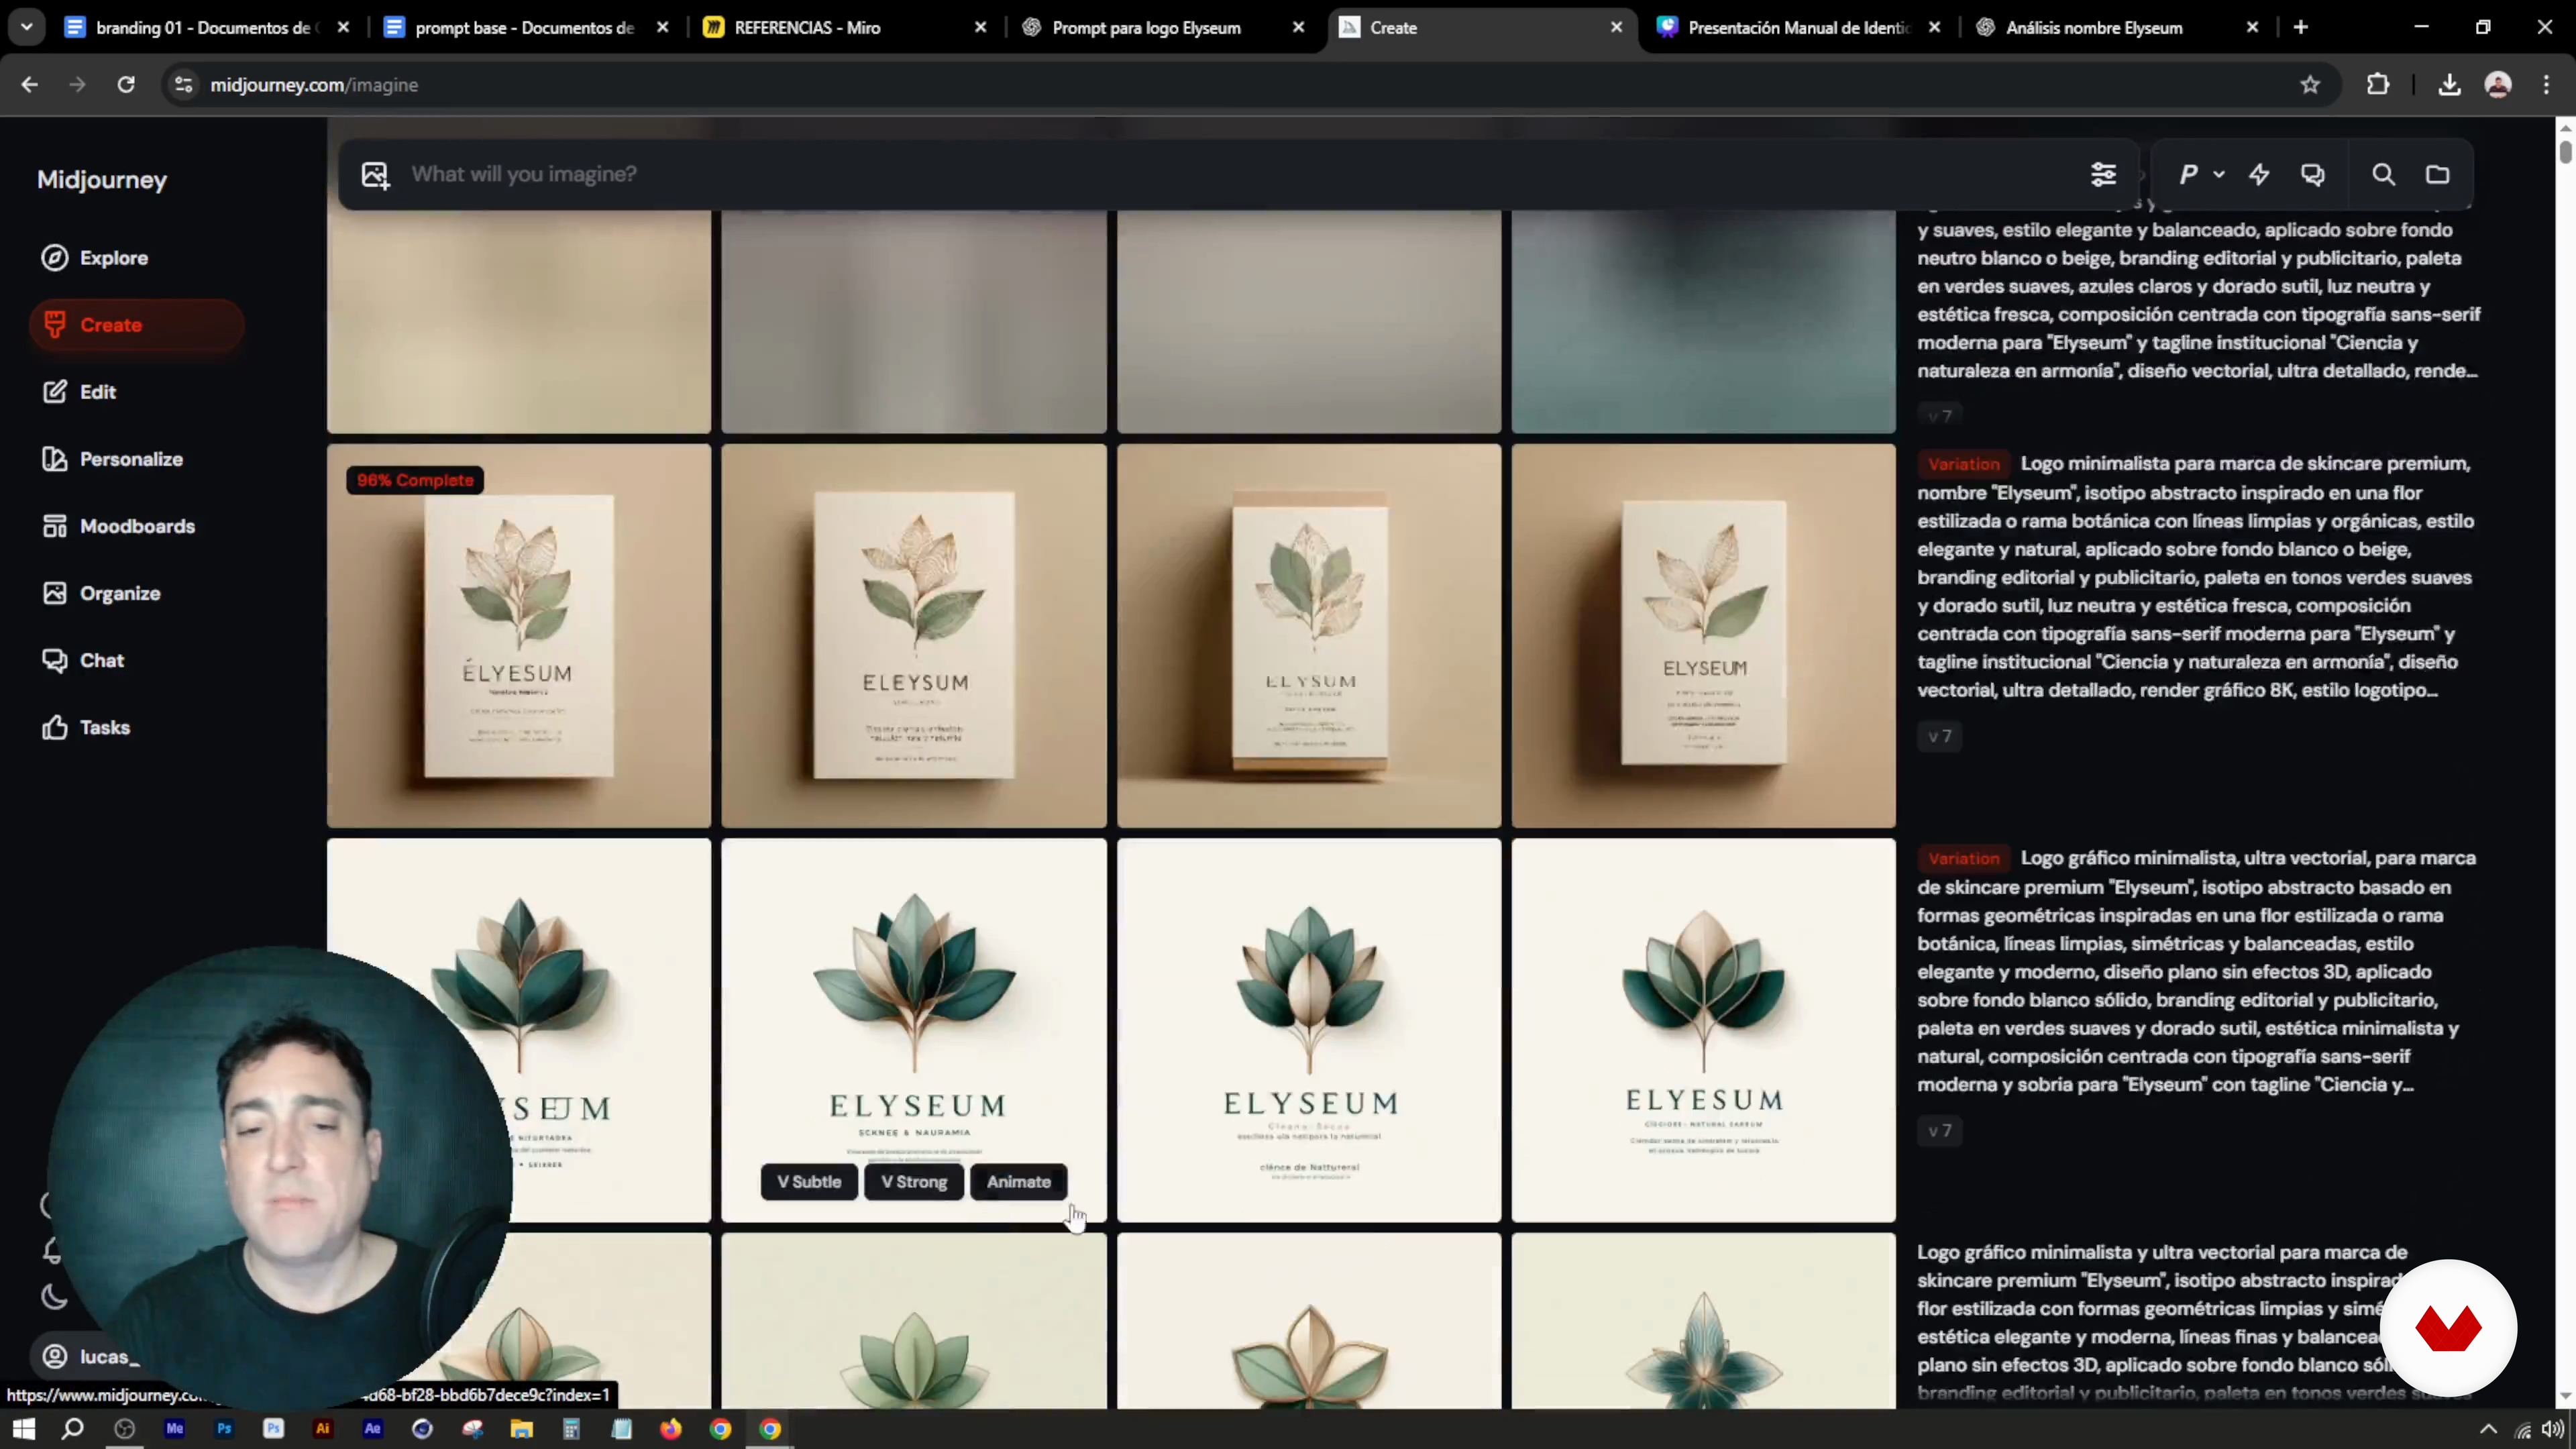2576x1449 pixels.
Task: Open the EL YSUM box mockup thumbnail
Action: 1309,636
